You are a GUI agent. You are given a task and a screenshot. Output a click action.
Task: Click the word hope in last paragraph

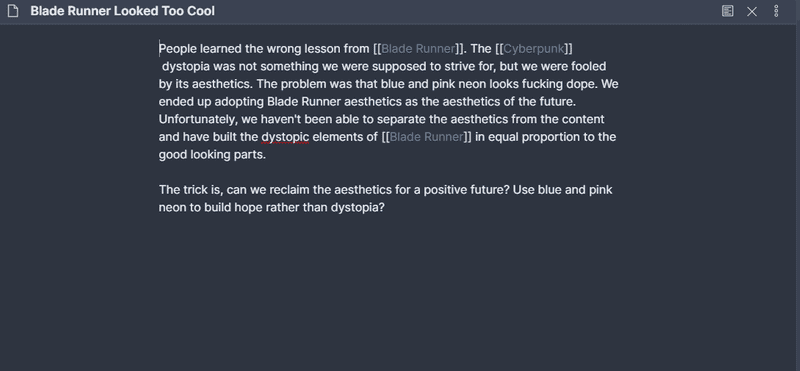point(248,208)
